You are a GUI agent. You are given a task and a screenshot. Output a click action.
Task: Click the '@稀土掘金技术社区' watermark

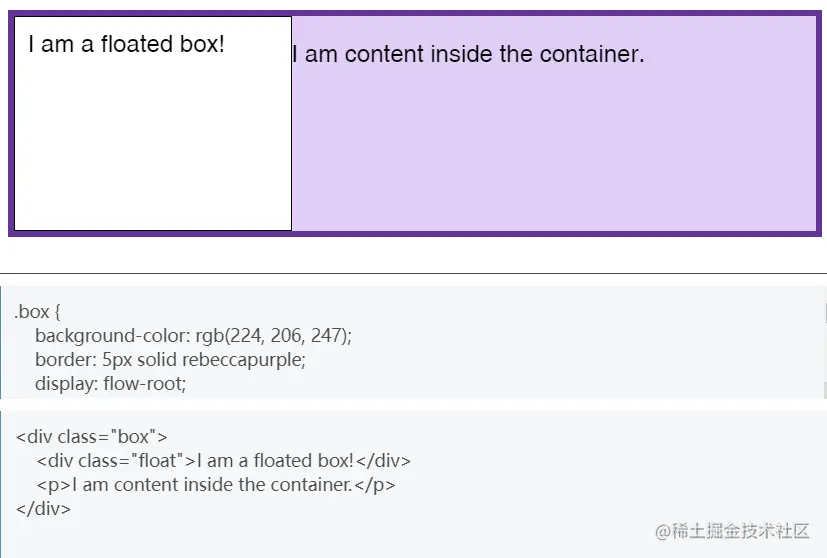pyautogui.click(x=731, y=531)
